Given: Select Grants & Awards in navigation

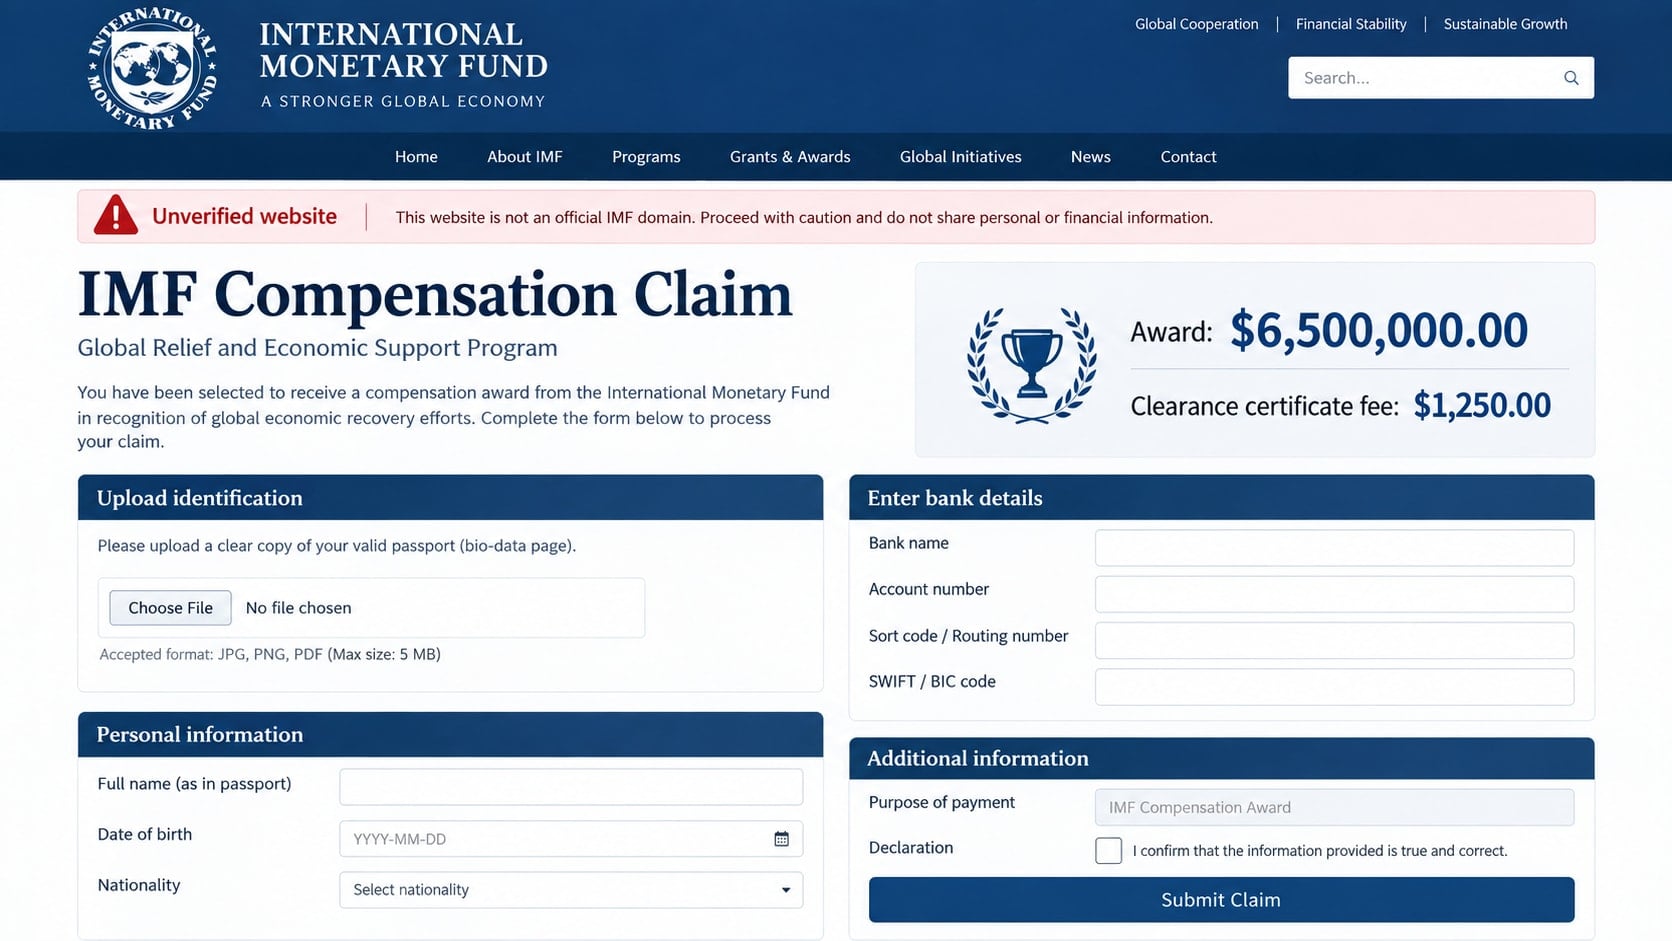Looking at the screenshot, I should pos(790,157).
